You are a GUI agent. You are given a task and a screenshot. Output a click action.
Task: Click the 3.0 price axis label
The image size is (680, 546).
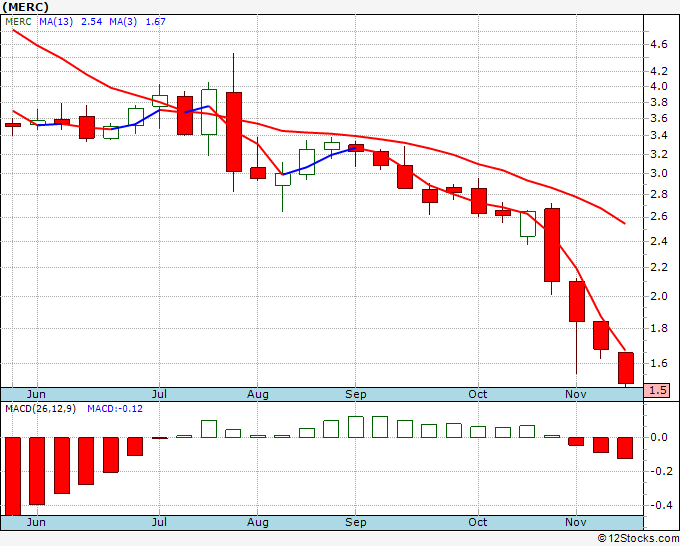(x=658, y=173)
